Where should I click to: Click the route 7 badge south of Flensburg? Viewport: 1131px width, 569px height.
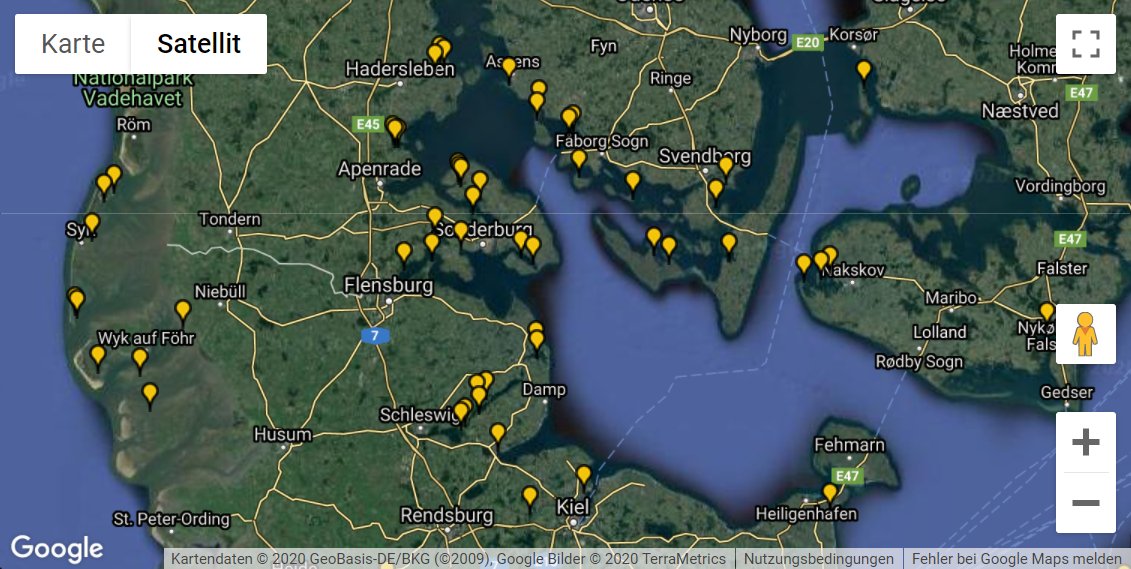(375, 335)
